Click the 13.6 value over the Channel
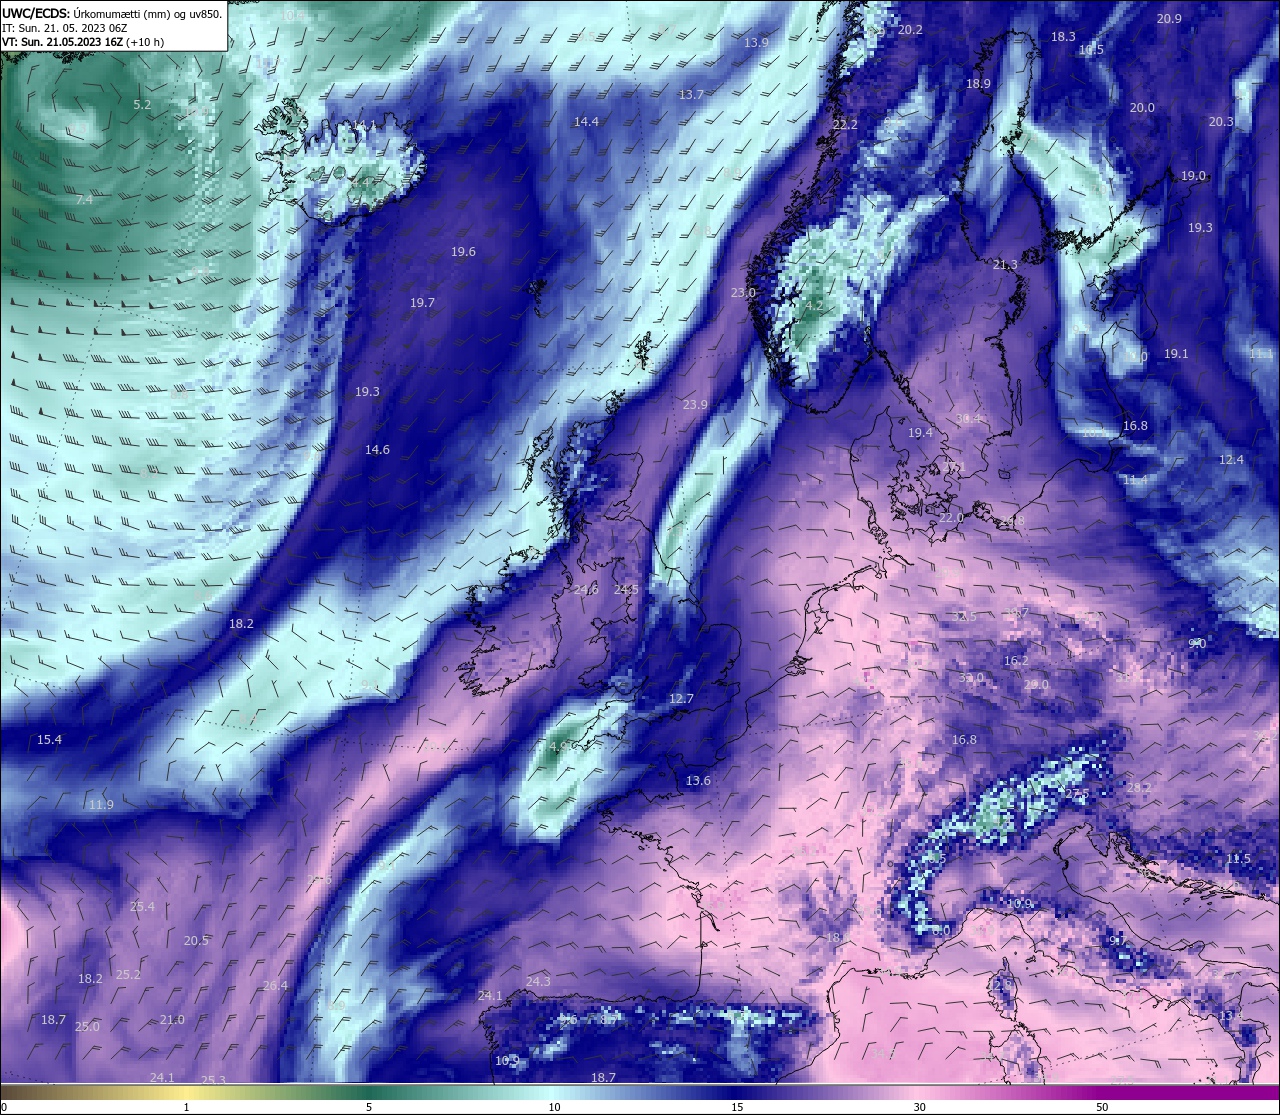Image resolution: width=1280 pixels, height=1115 pixels. tap(698, 781)
